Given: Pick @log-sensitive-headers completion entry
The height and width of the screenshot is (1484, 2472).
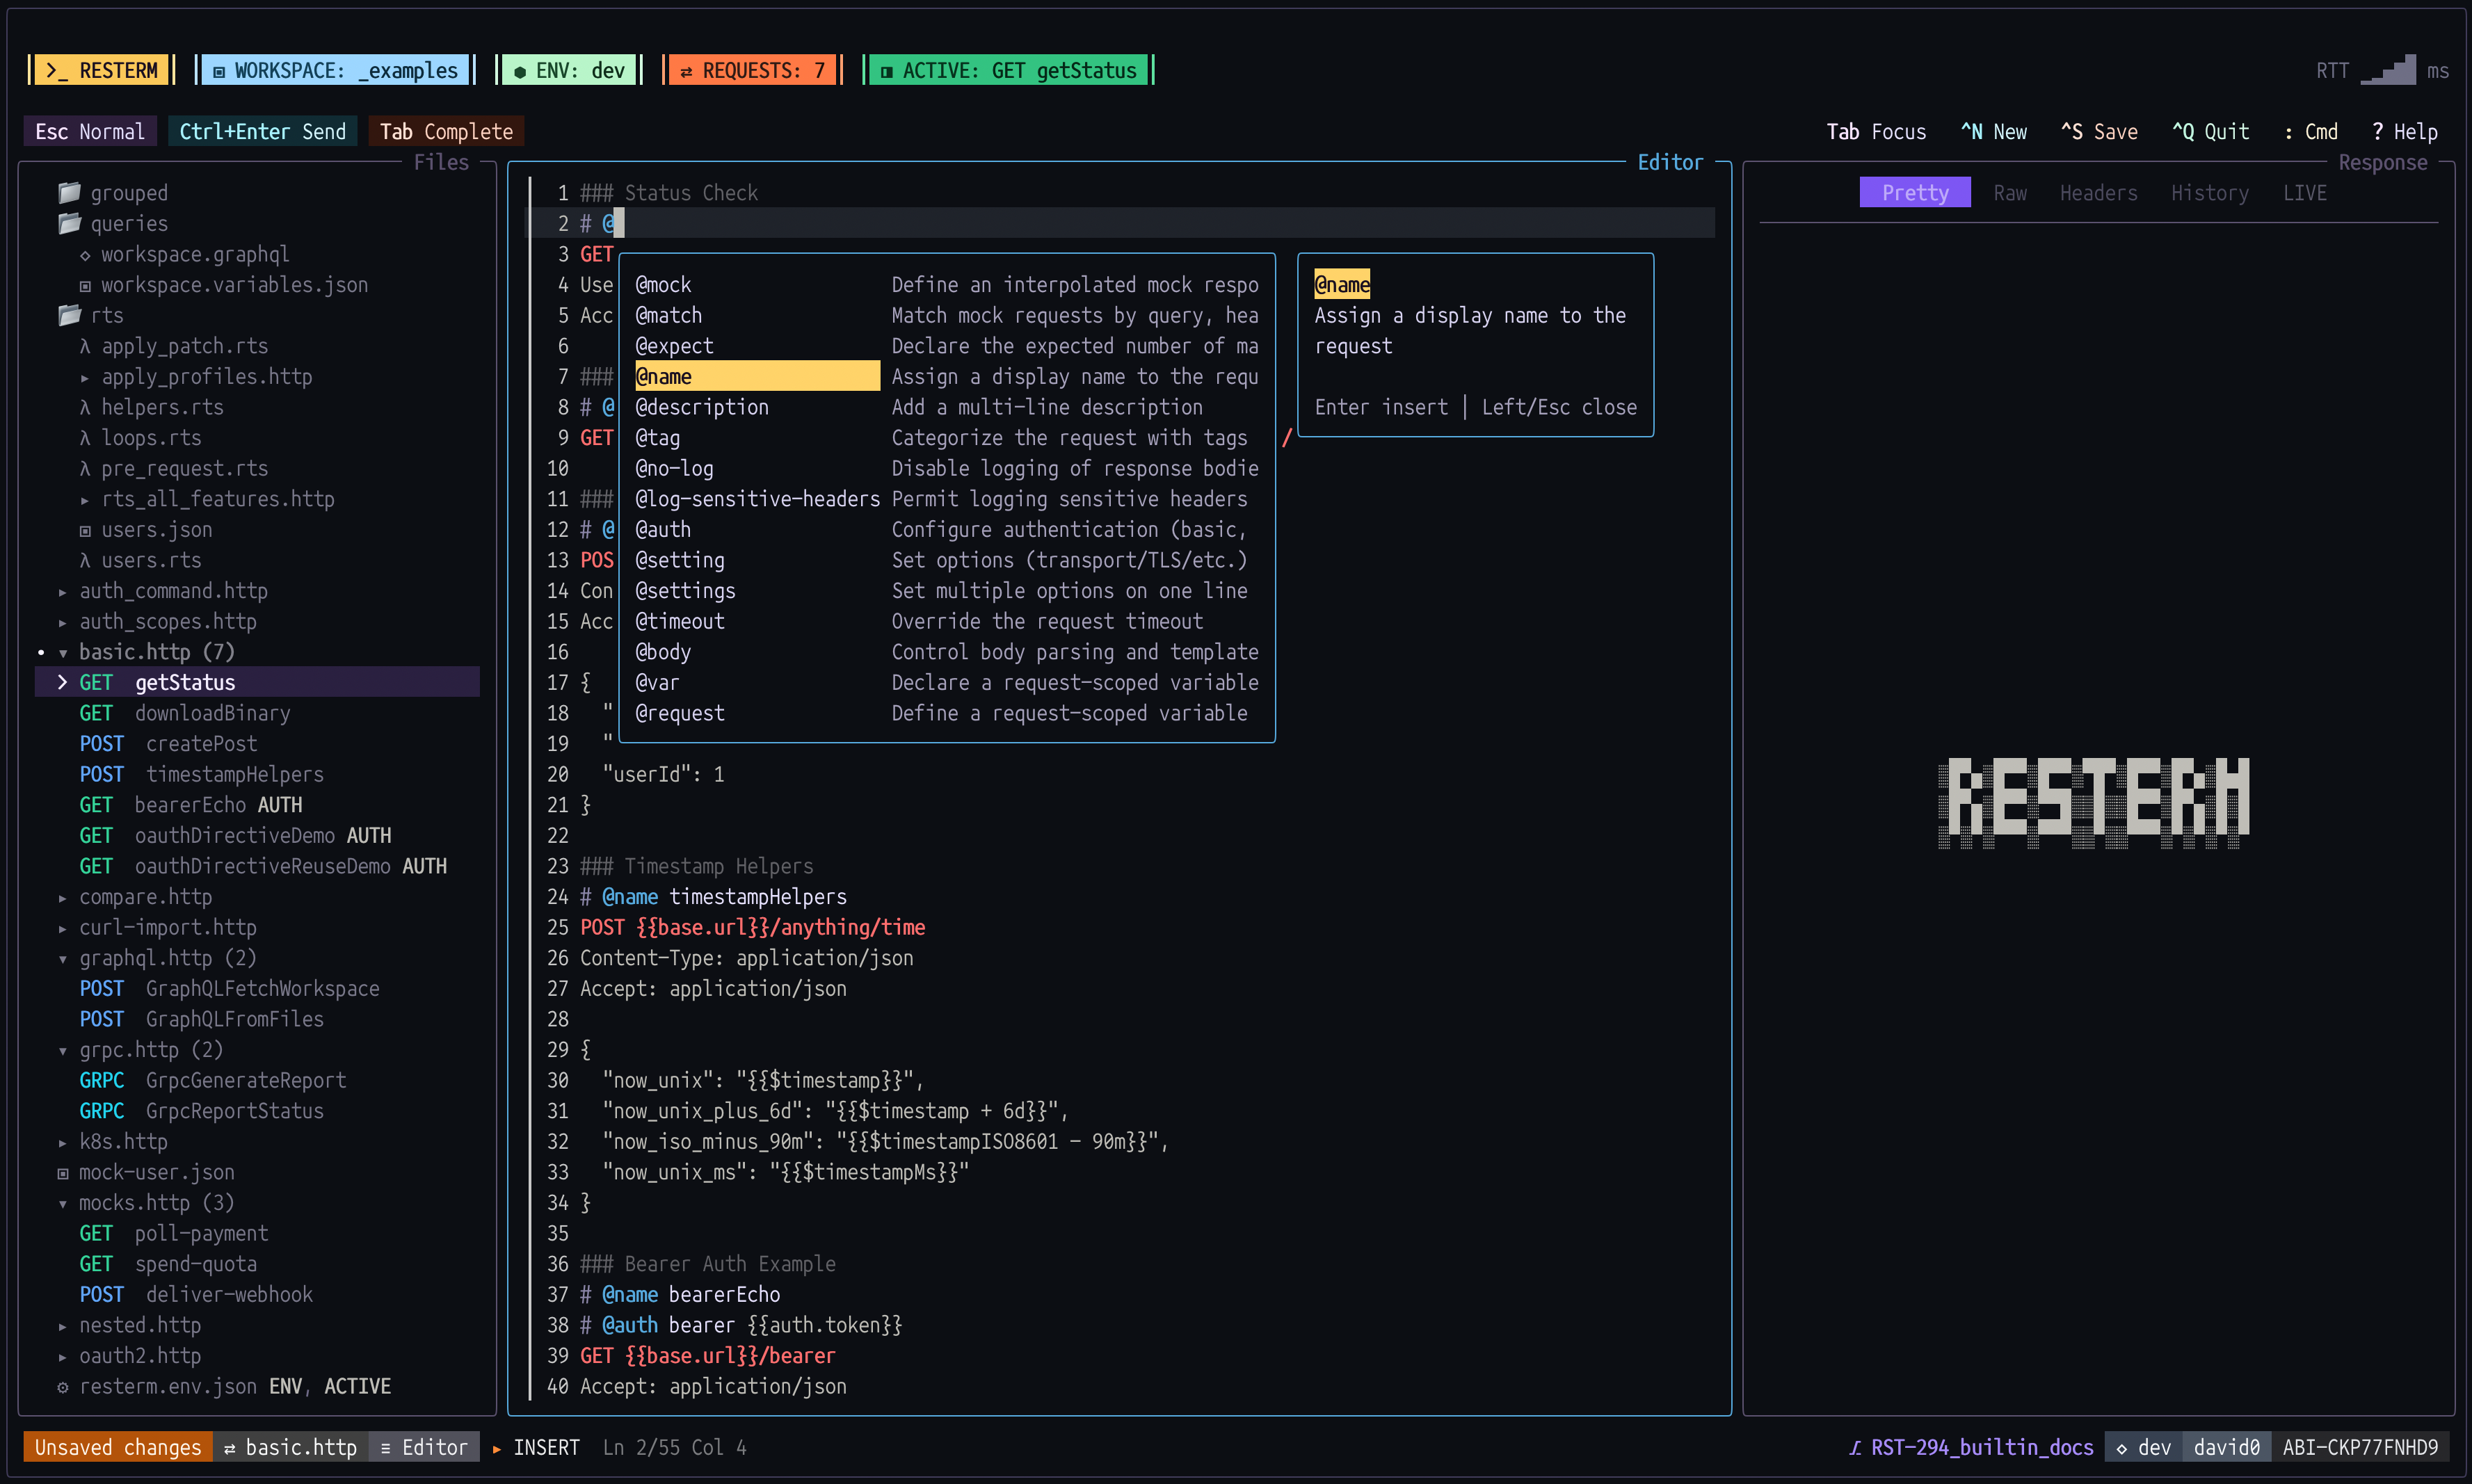Looking at the screenshot, I should (947, 499).
